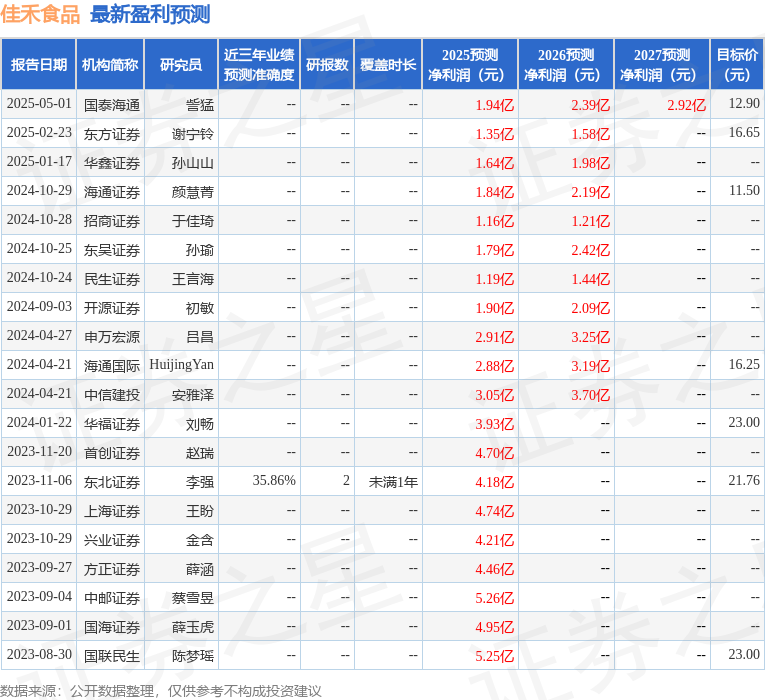Click the institution 国联民生

point(112,656)
